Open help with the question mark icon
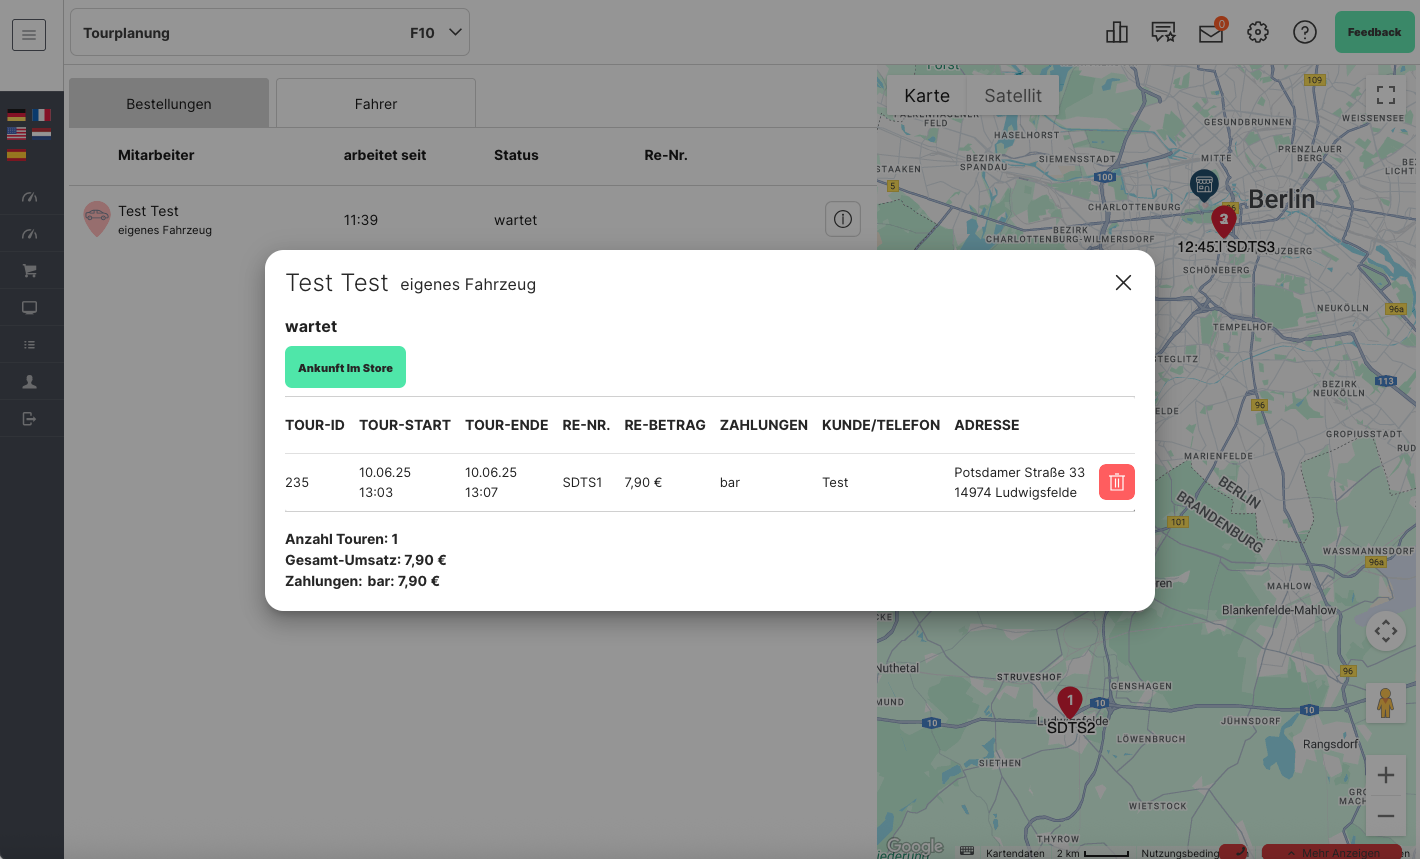This screenshot has width=1420, height=859. [1305, 33]
